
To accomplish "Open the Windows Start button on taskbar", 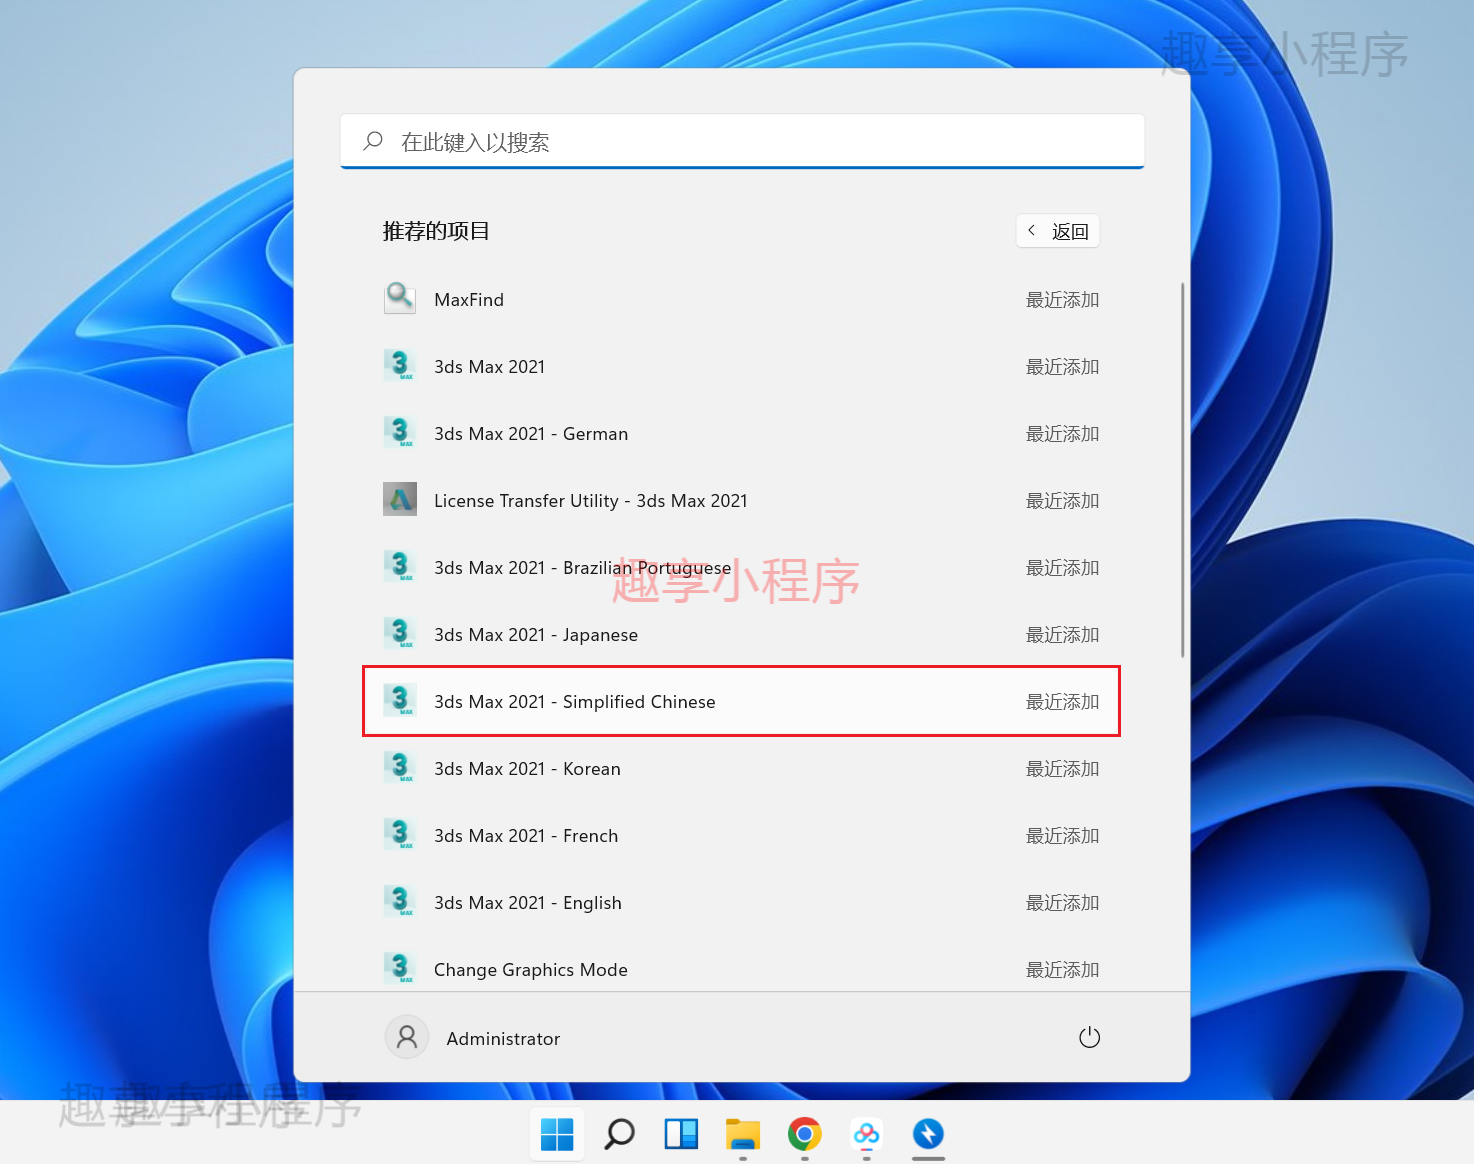I will tap(557, 1134).
